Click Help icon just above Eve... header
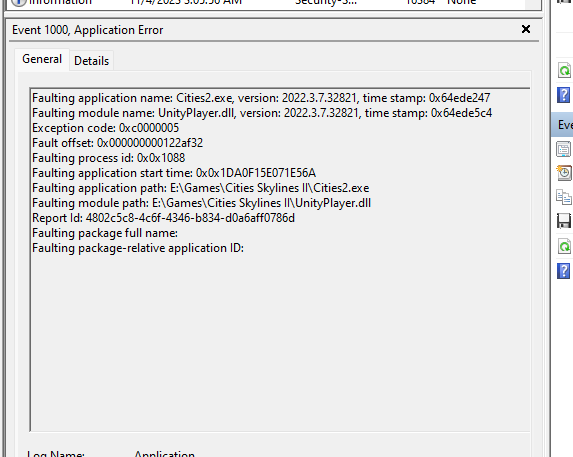 (563, 95)
